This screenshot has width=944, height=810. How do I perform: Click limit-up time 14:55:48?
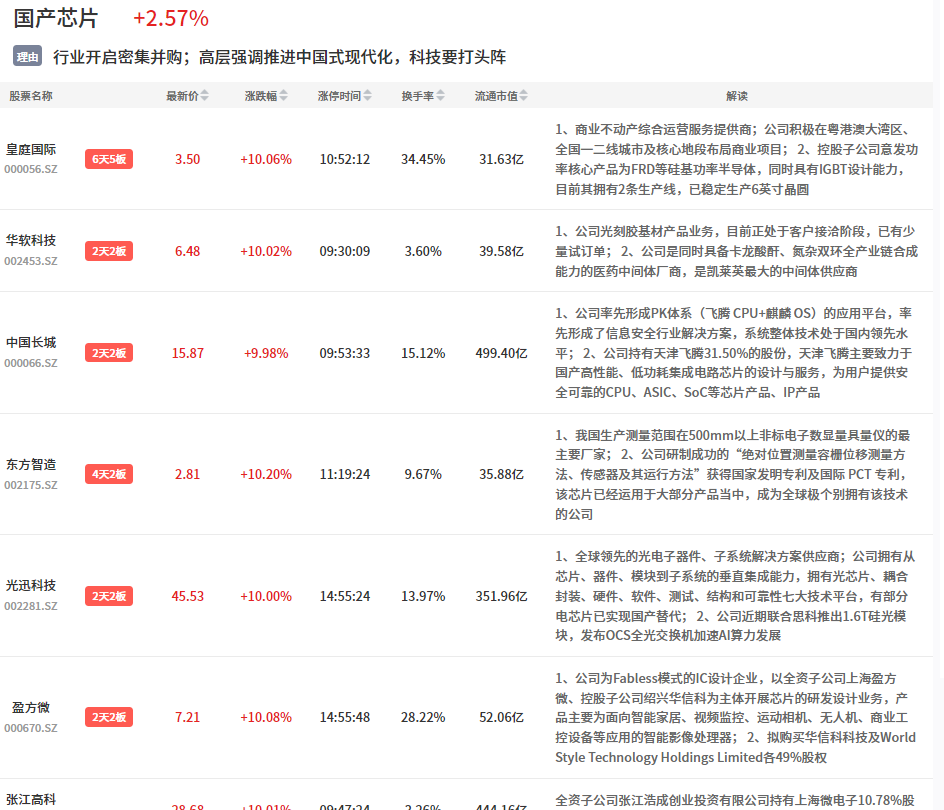point(344,717)
